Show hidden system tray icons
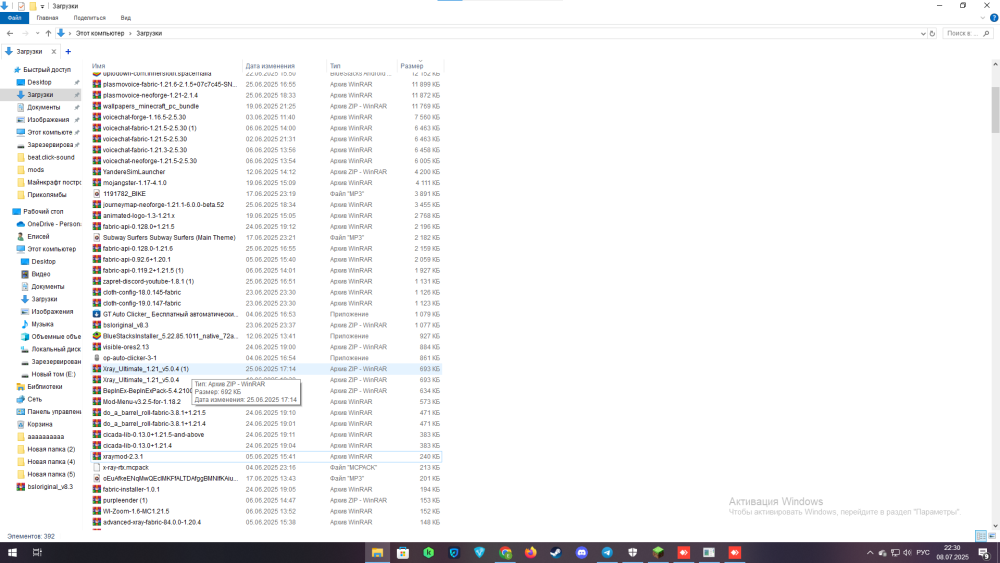This screenshot has width=1000, height=563. point(869,553)
